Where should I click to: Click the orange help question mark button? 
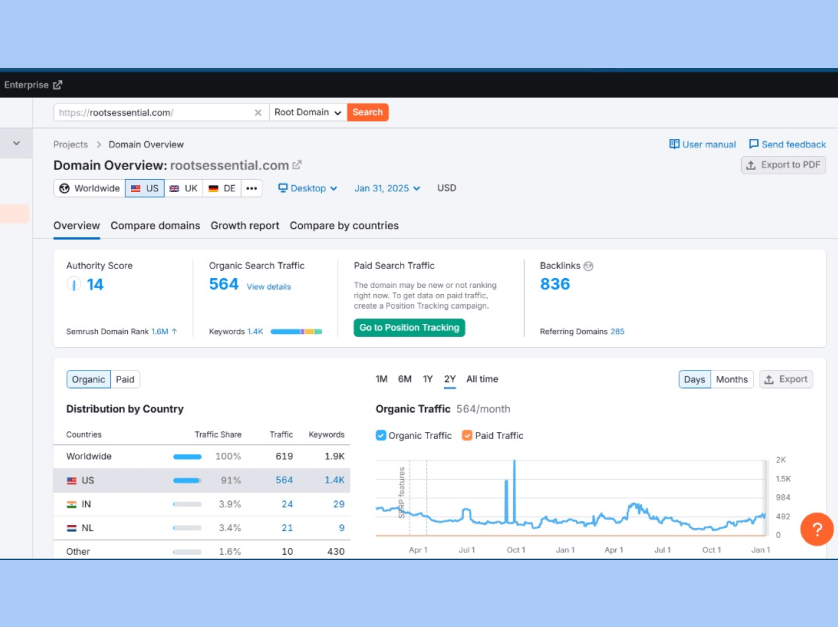pyautogui.click(x=816, y=529)
